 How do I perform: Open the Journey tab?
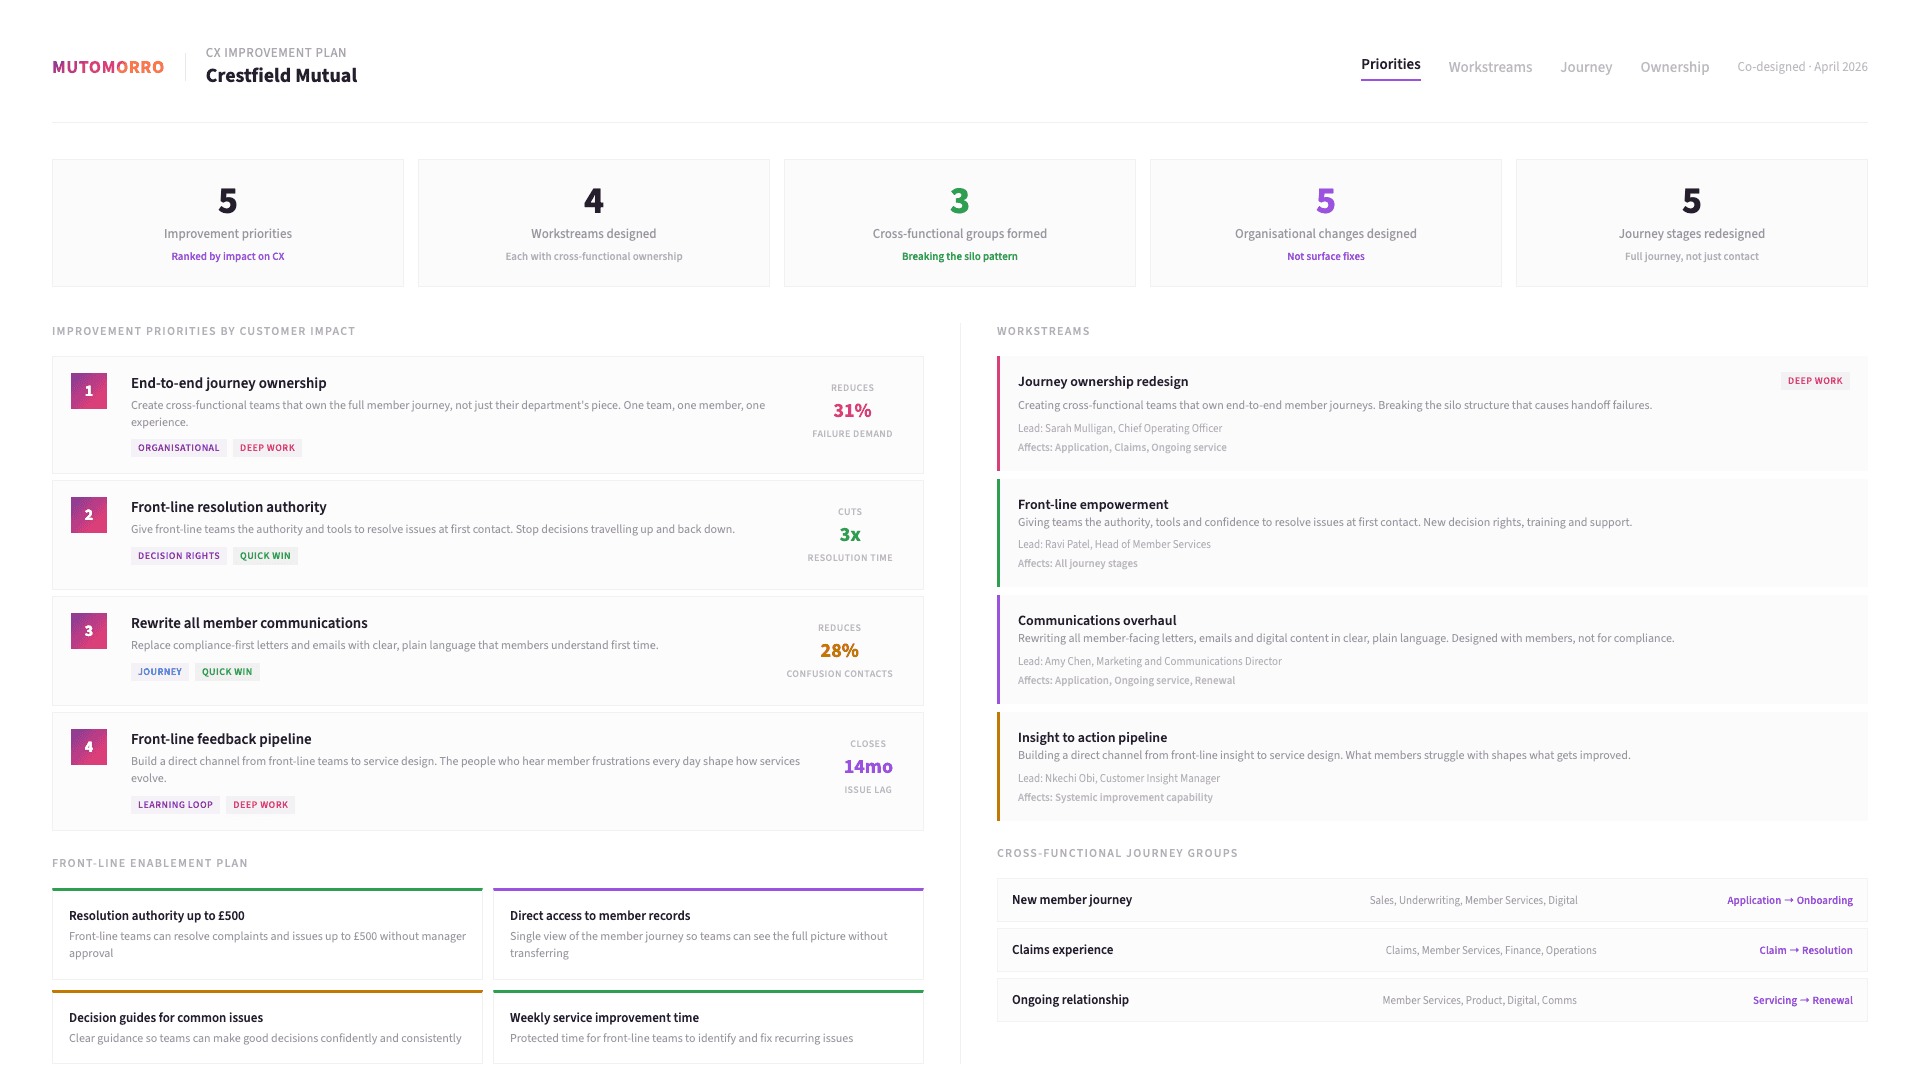1586,67
